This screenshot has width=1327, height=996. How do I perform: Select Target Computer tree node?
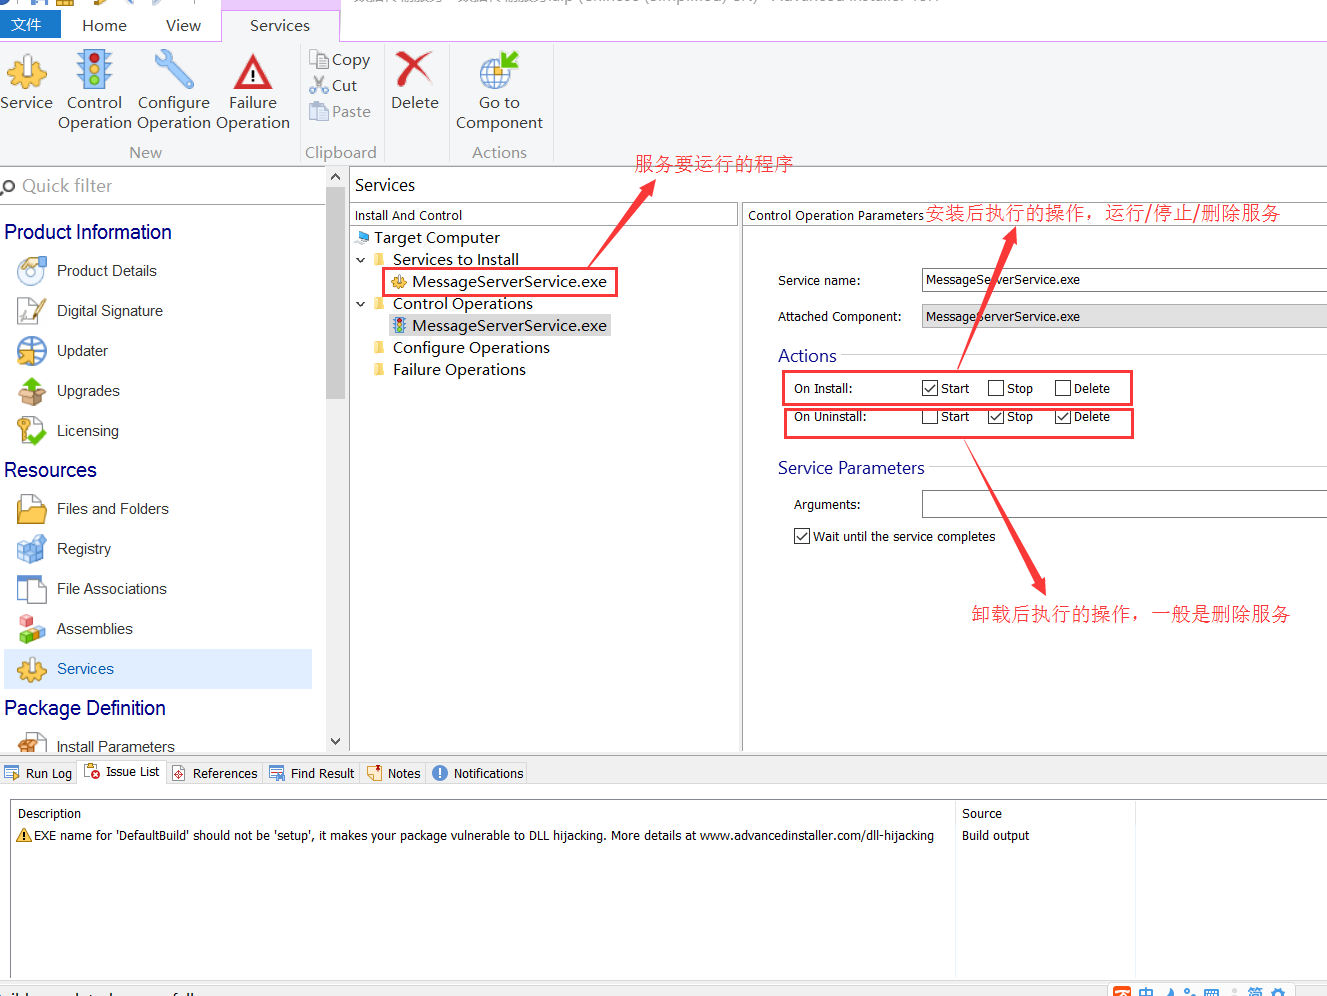[436, 238]
